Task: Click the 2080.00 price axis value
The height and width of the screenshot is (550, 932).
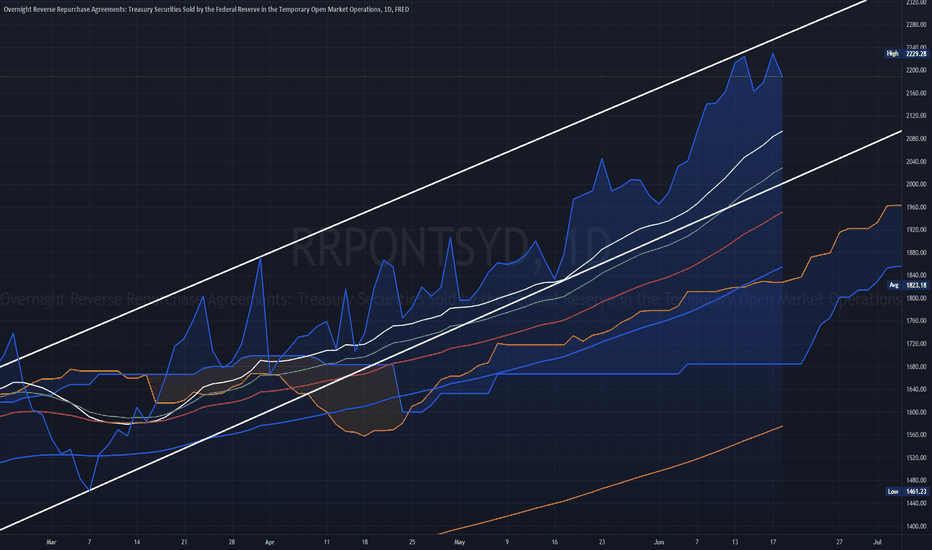Action: click(x=916, y=139)
